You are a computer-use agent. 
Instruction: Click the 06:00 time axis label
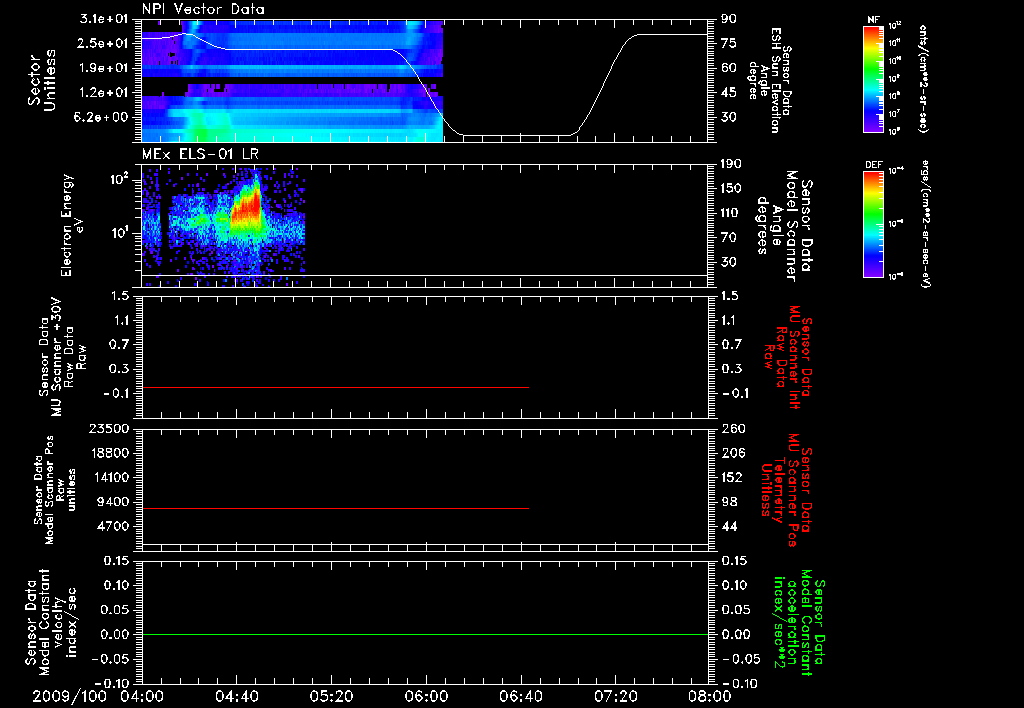click(x=426, y=696)
